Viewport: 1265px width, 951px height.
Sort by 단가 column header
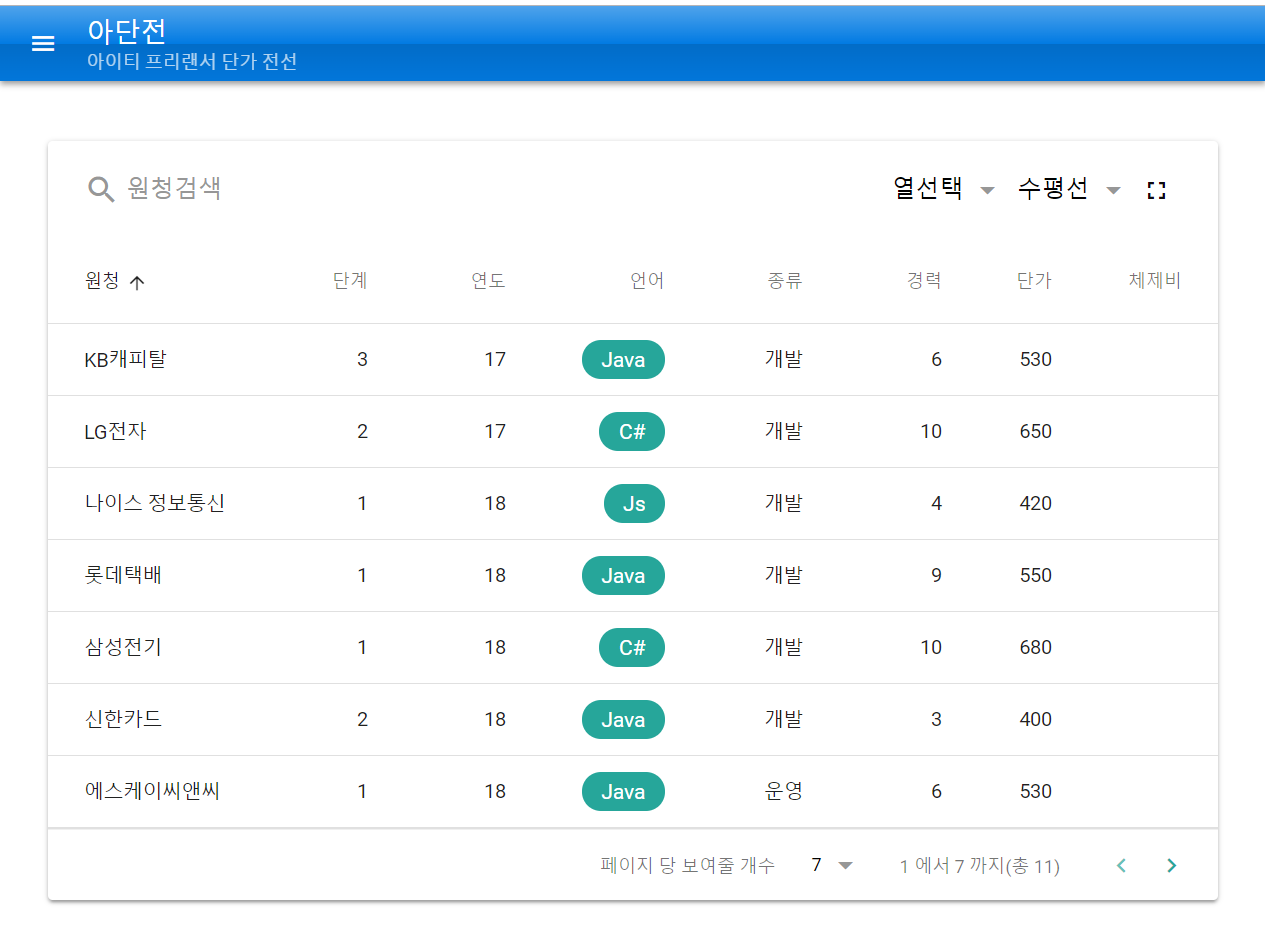pos(1034,281)
